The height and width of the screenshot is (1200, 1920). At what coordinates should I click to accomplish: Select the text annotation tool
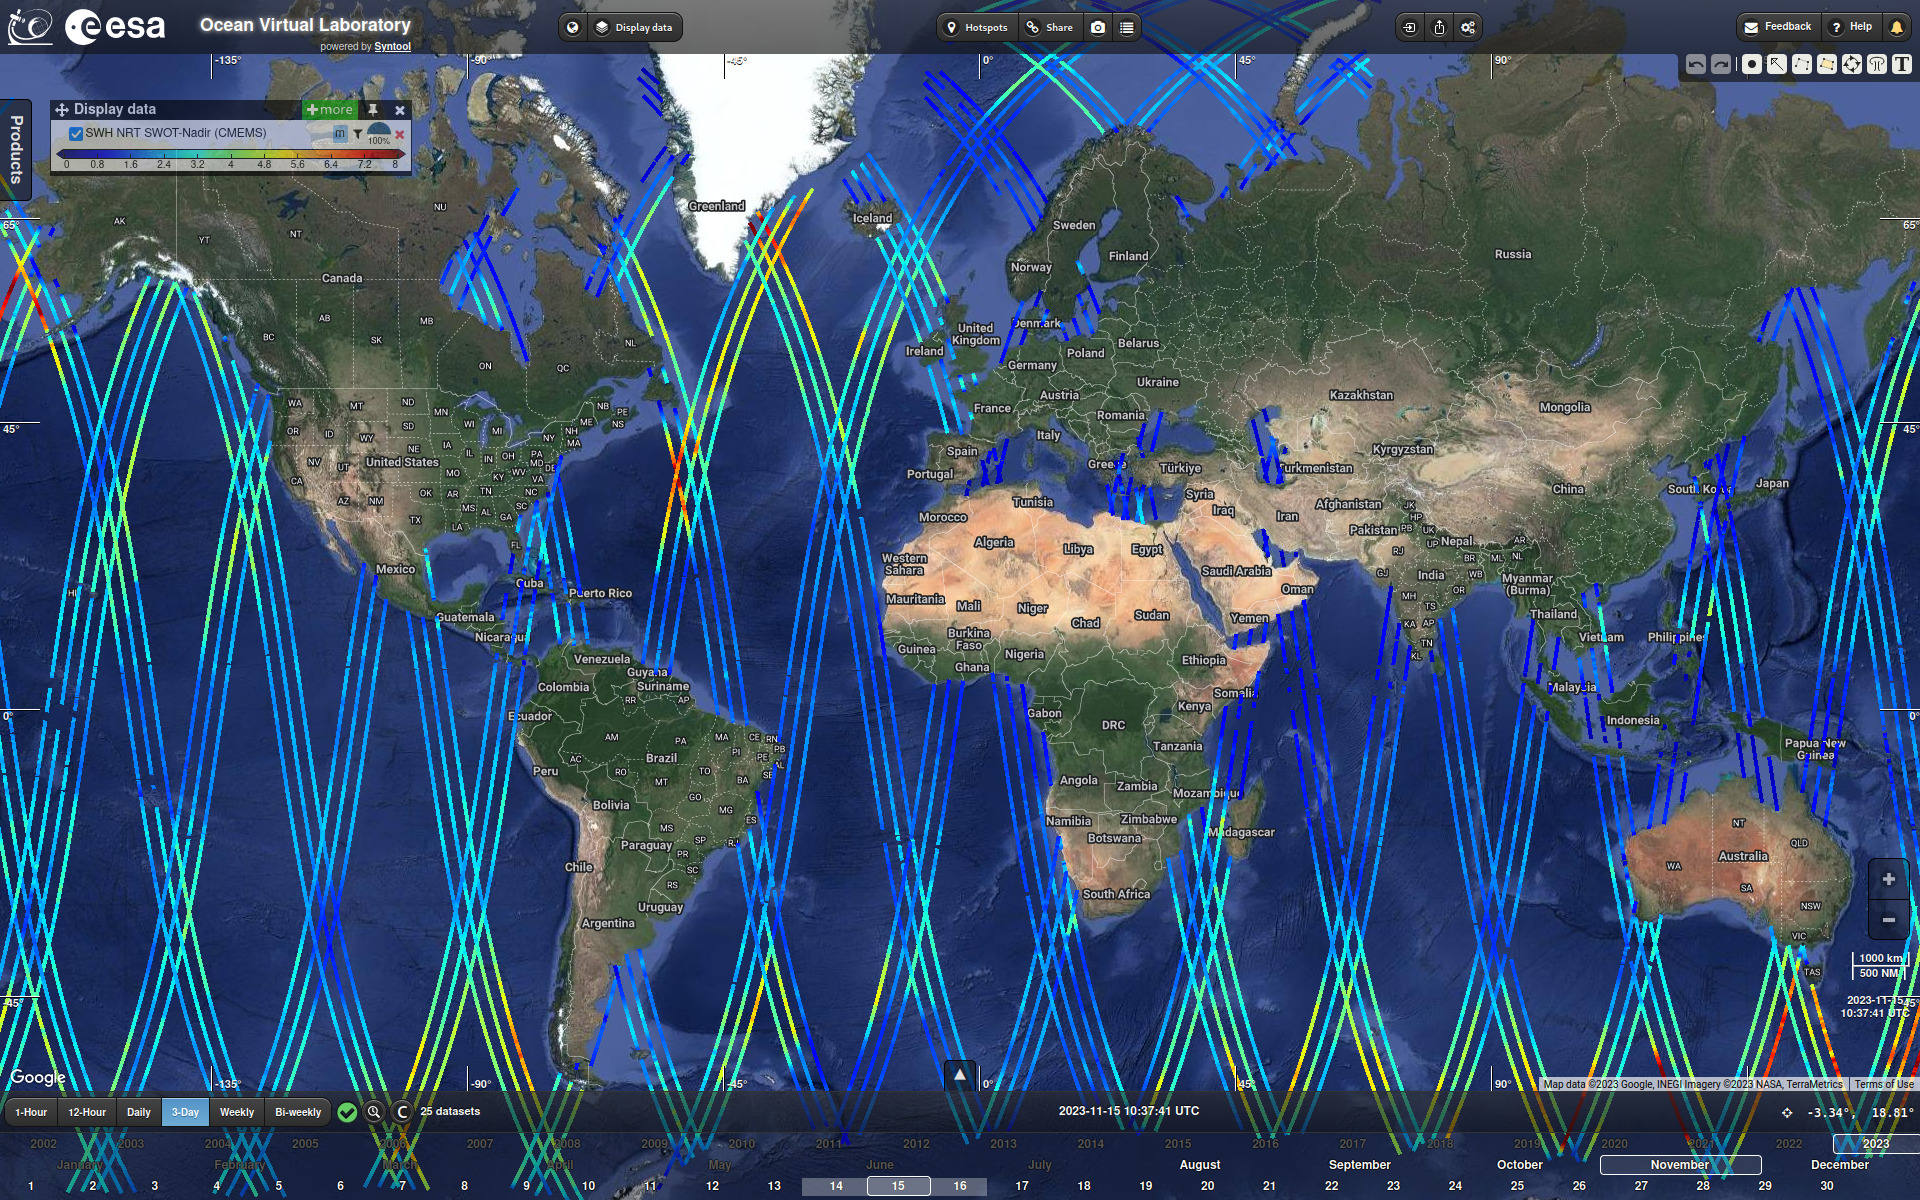tap(1902, 64)
